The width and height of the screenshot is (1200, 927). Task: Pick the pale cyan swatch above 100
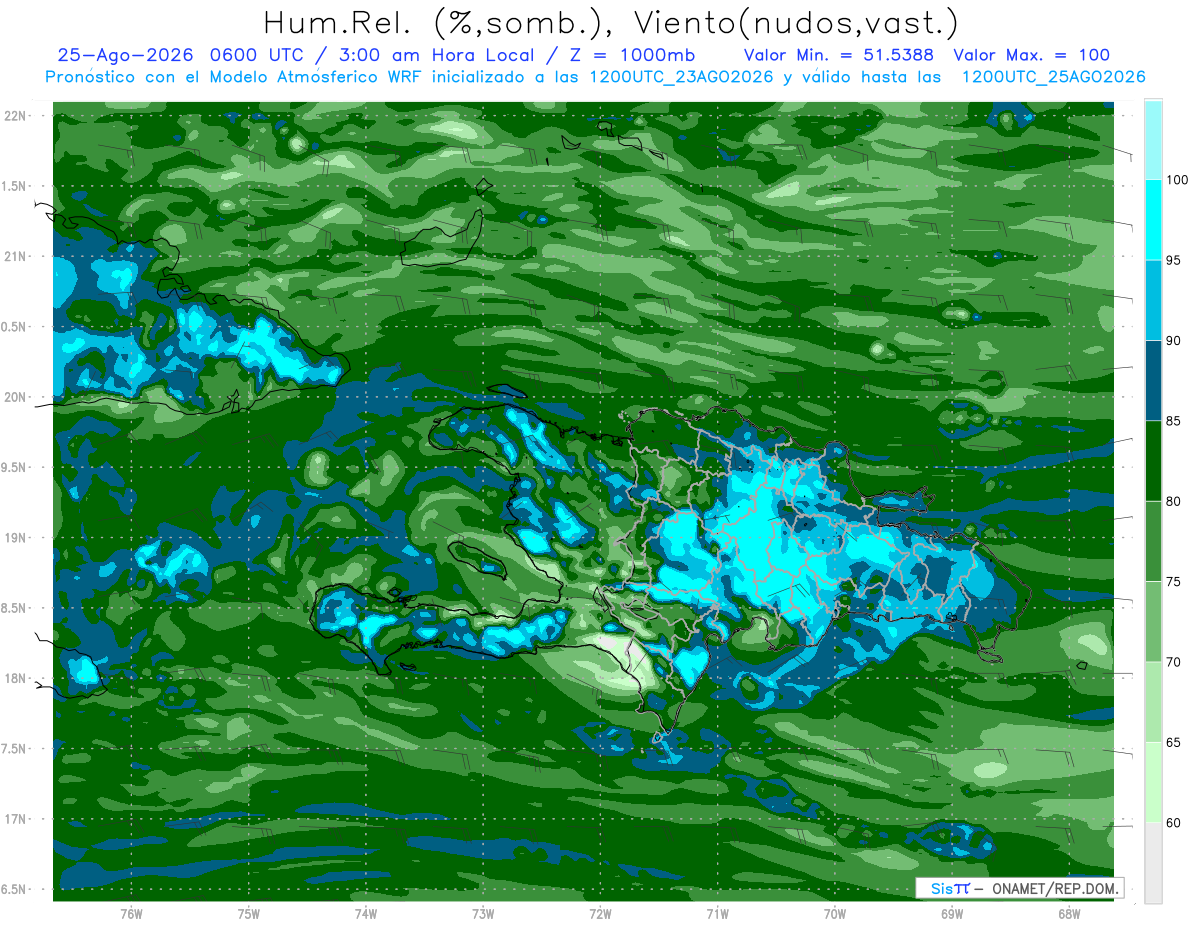click(1153, 140)
